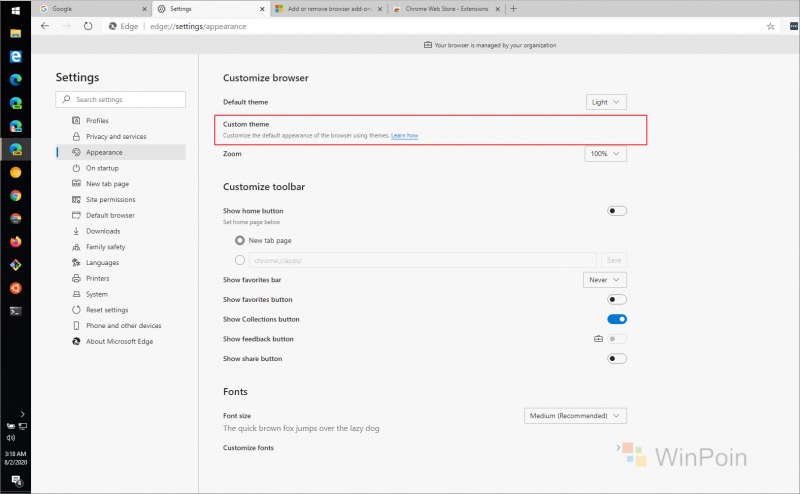Screen dimensions: 800x494
Task: Open the taskbar notification center icon
Action: (x=16, y=481)
